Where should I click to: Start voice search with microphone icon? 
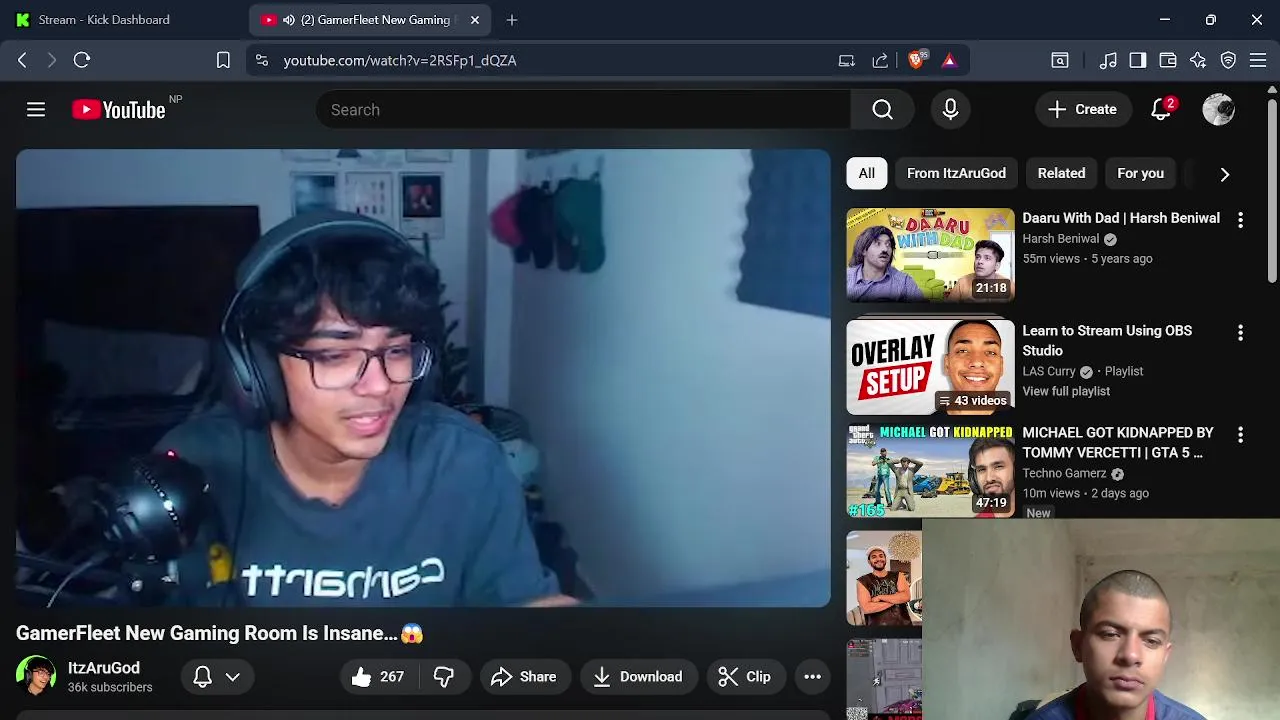click(950, 110)
